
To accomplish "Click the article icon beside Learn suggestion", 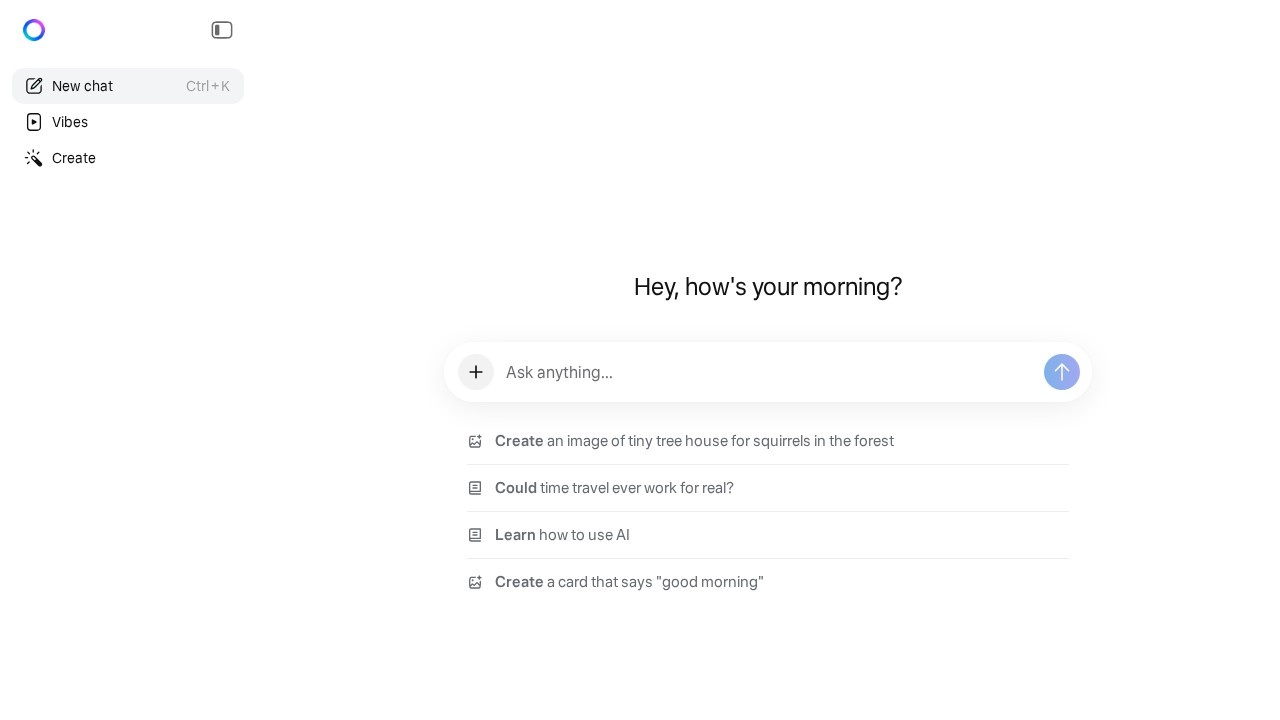I will [475, 535].
